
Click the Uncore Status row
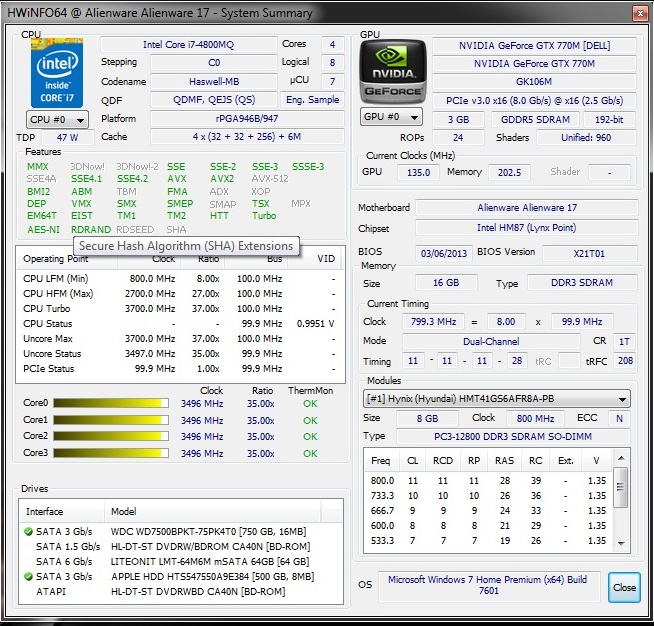pos(180,354)
